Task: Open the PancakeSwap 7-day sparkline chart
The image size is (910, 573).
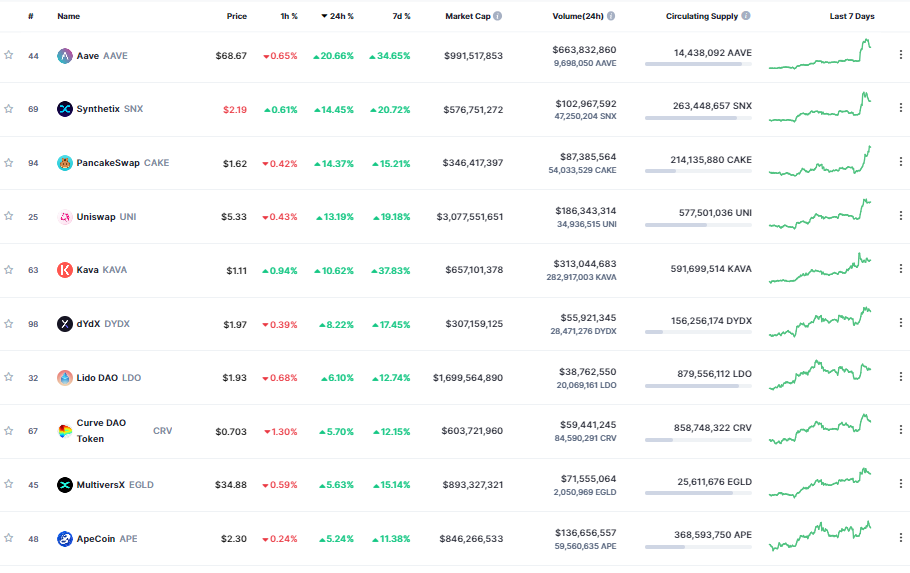Action: click(820, 162)
